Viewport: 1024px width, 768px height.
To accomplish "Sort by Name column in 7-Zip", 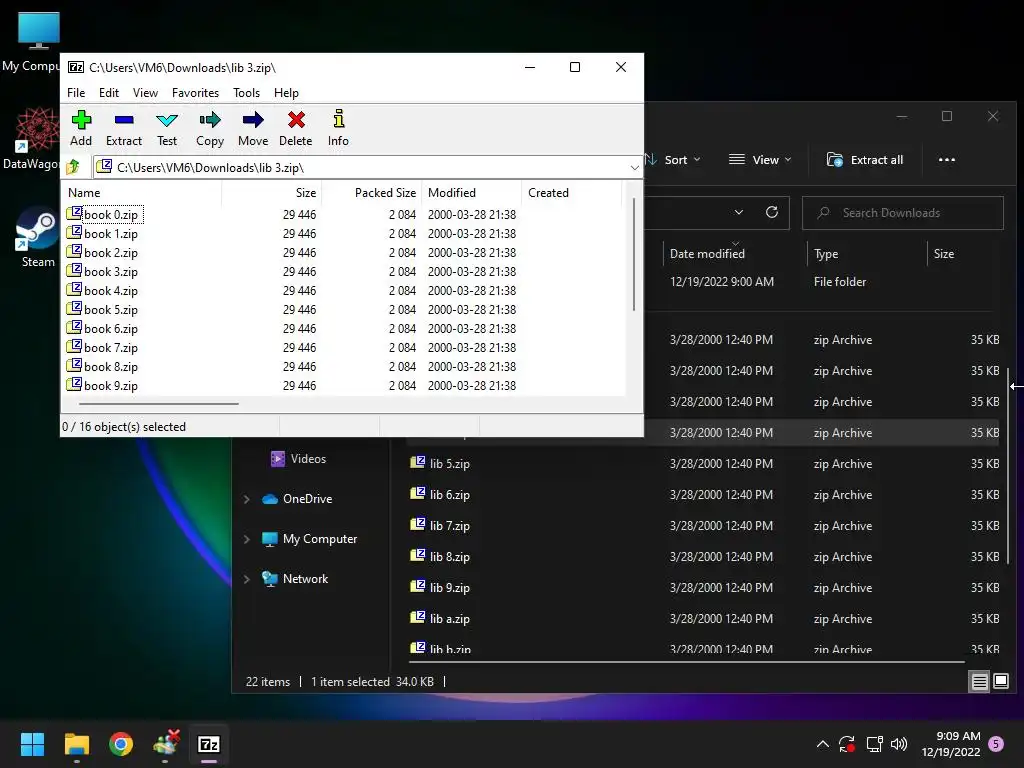I will tap(84, 193).
